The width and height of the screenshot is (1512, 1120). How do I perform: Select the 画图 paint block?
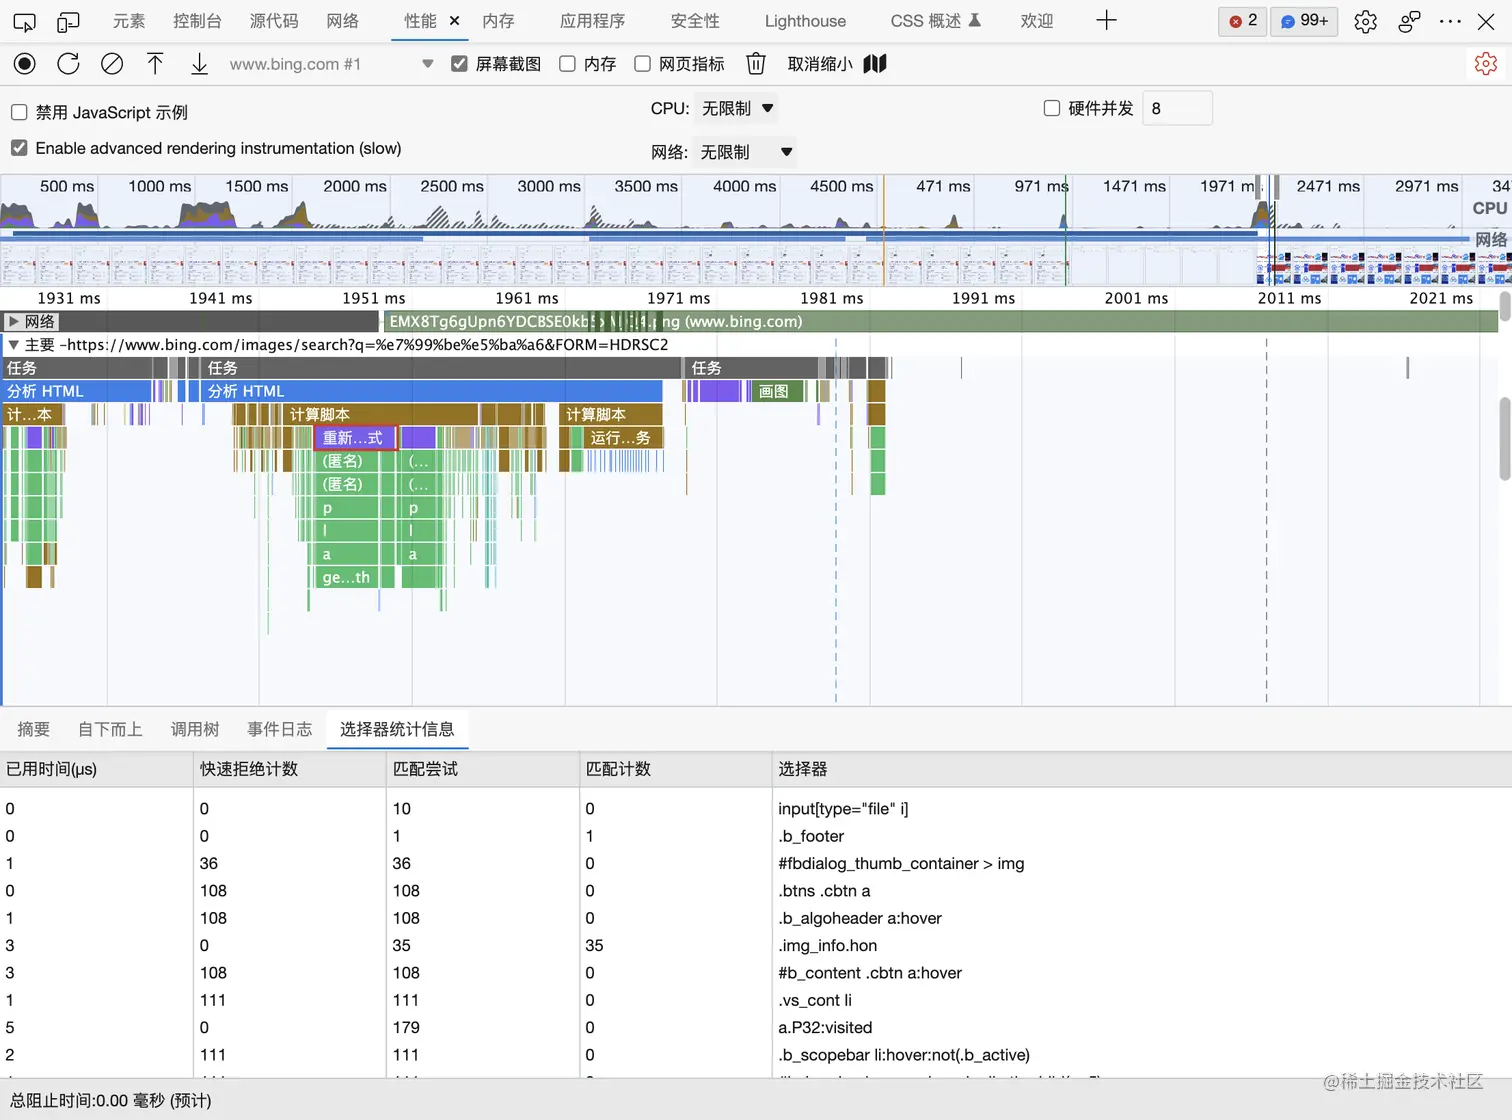click(776, 391)
